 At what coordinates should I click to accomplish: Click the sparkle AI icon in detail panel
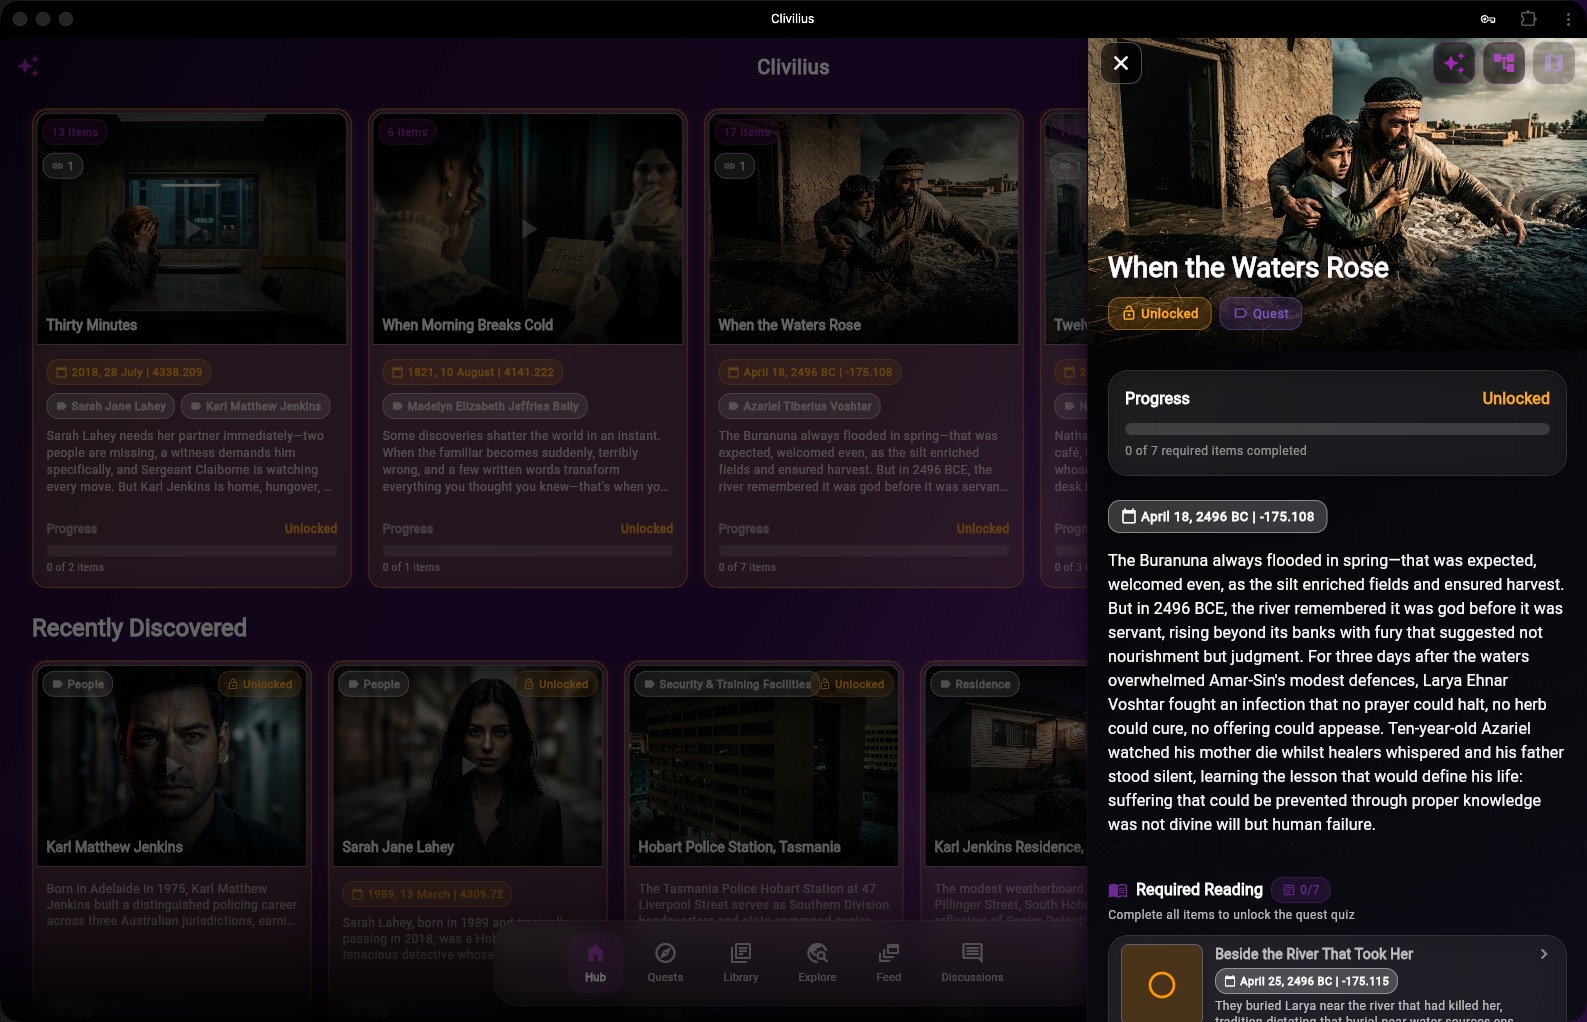click(1454, 64)
